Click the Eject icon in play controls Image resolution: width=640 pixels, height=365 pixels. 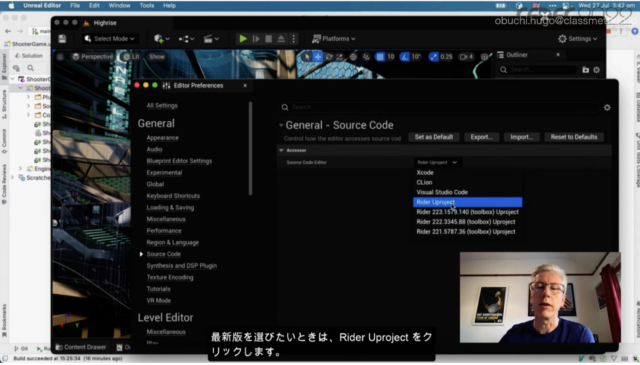click(281, 39)
